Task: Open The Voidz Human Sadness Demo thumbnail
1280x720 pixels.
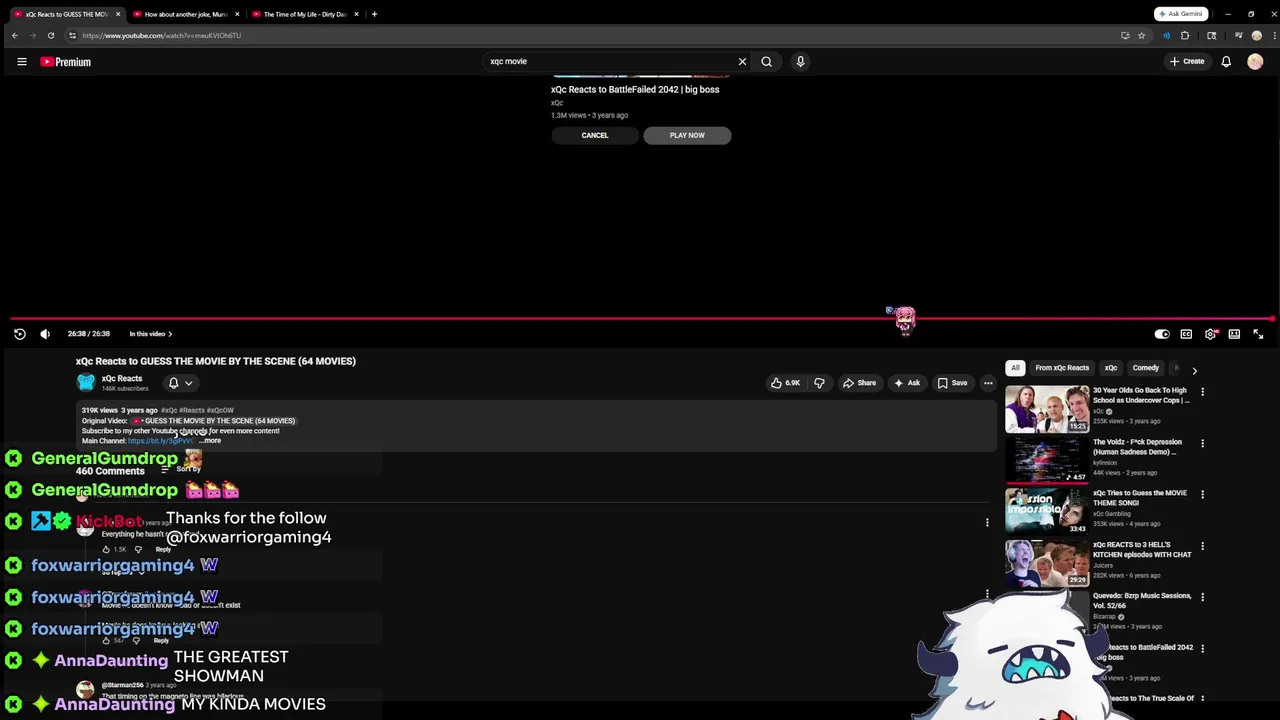Action: pos(1047,460)
